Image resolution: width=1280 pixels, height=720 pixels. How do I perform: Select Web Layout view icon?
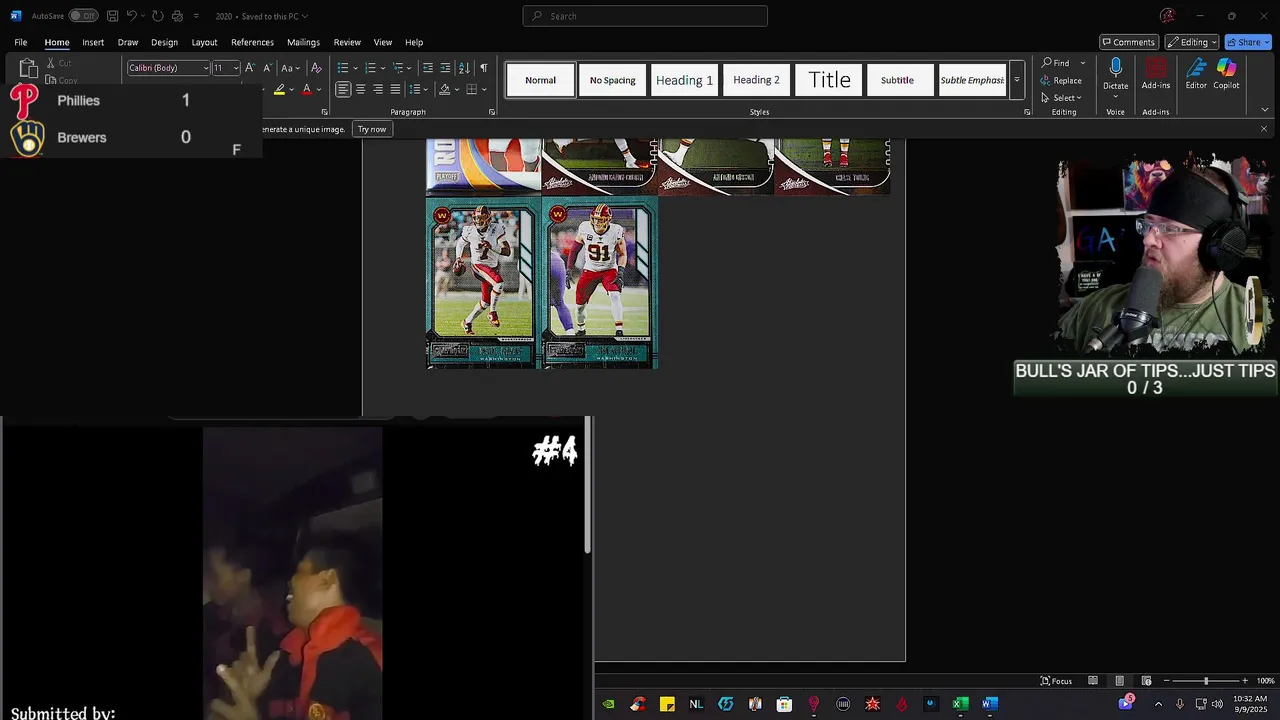pos(1146,681)
